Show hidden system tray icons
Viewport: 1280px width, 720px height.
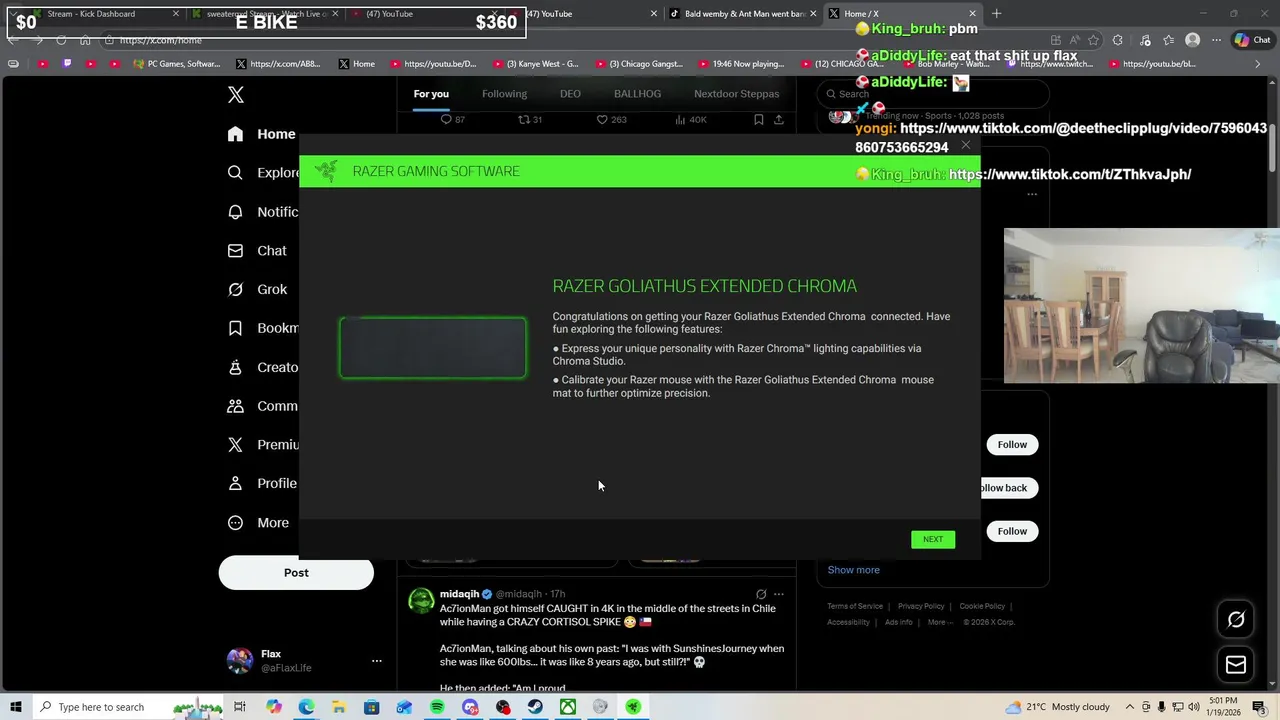[1129, 707]
